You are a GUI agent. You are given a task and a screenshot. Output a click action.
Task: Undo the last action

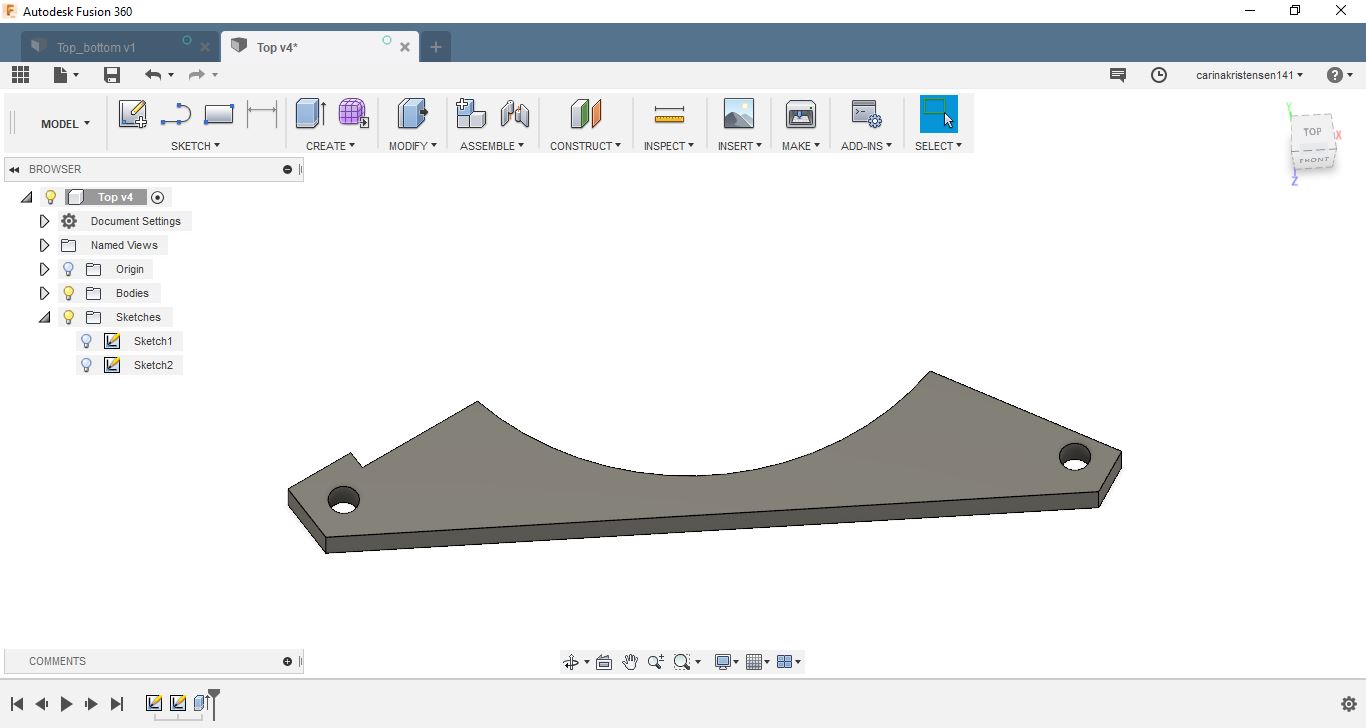click(152, 75)
